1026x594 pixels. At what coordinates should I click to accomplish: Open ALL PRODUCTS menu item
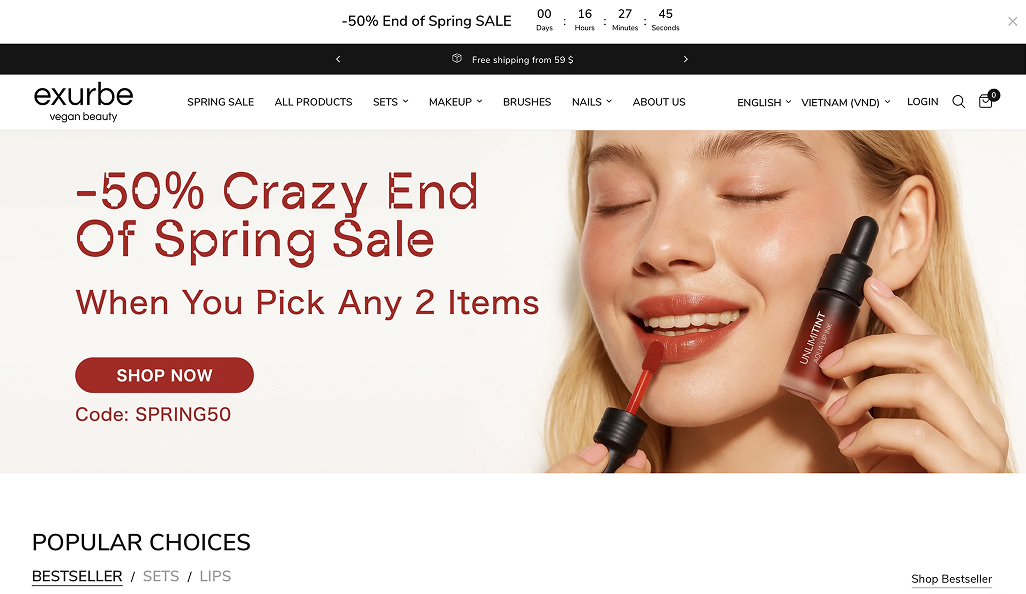coord(313,102)
